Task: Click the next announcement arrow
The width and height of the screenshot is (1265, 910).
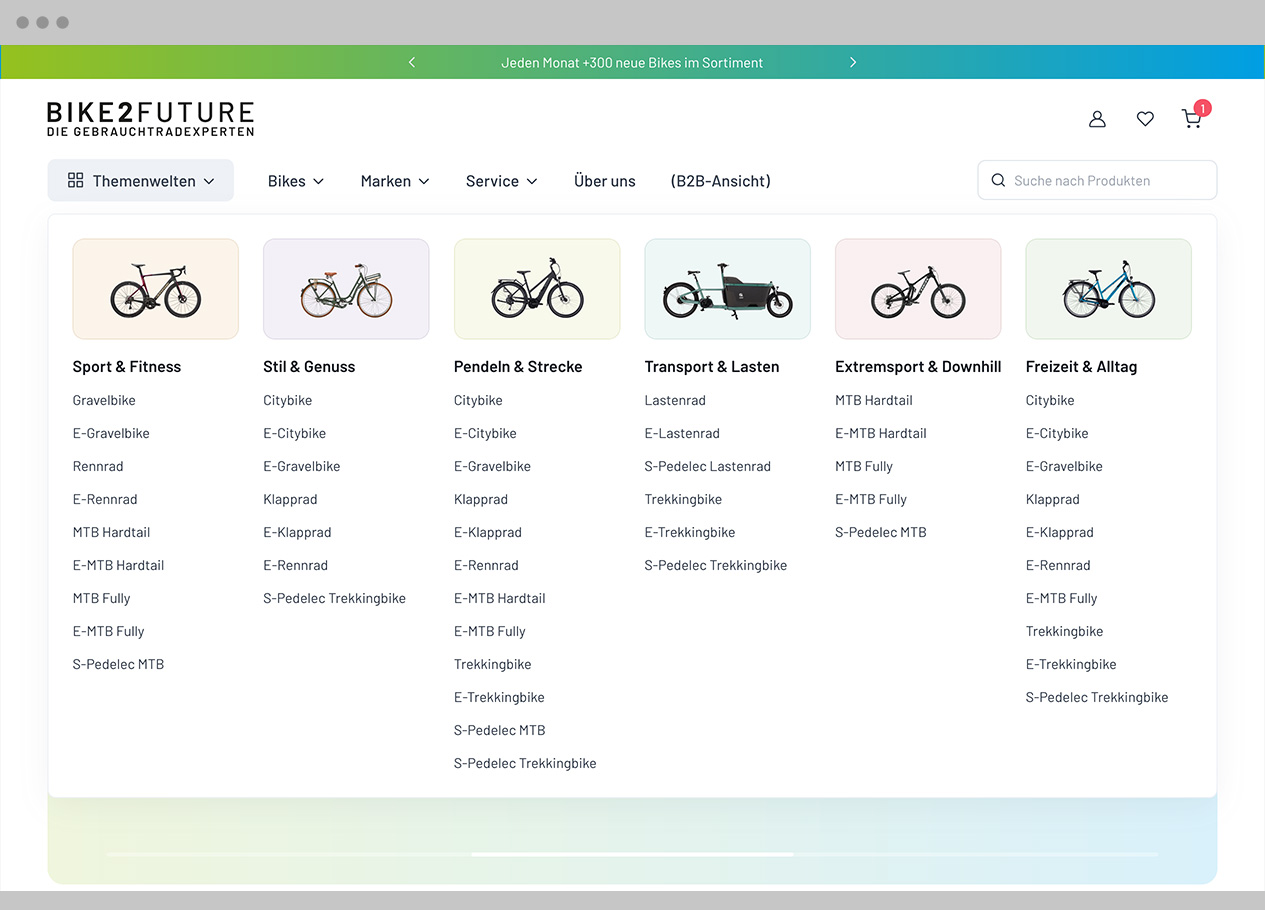Action: (x=853, y=62)
